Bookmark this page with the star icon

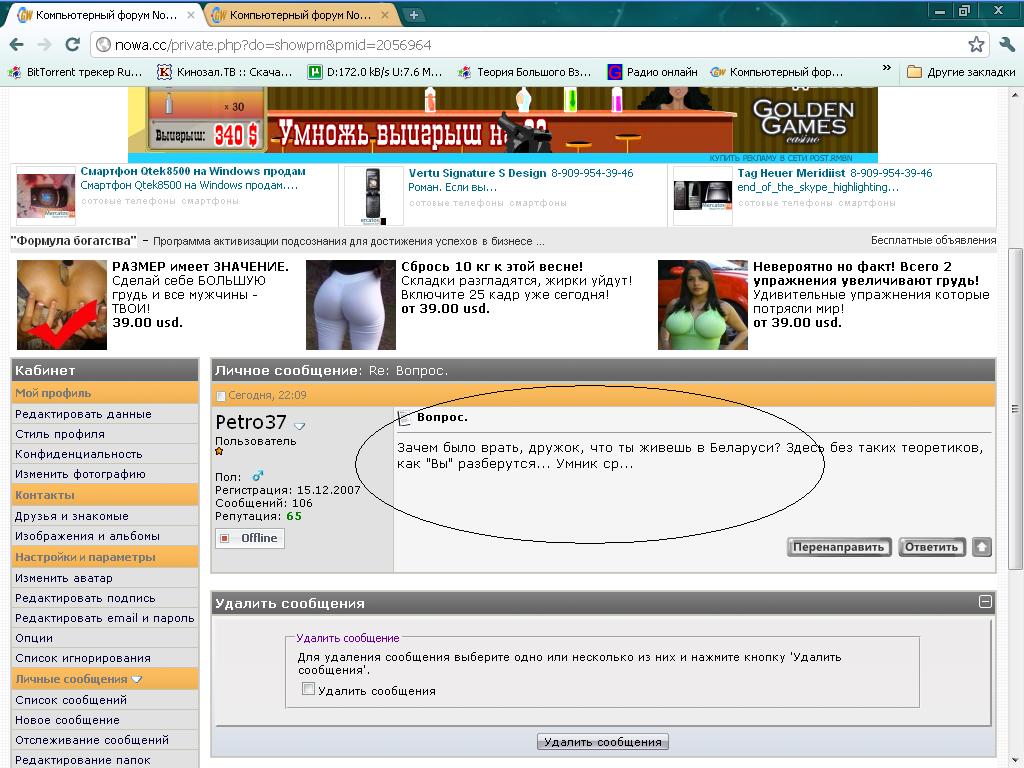click(x=976, y=44)
